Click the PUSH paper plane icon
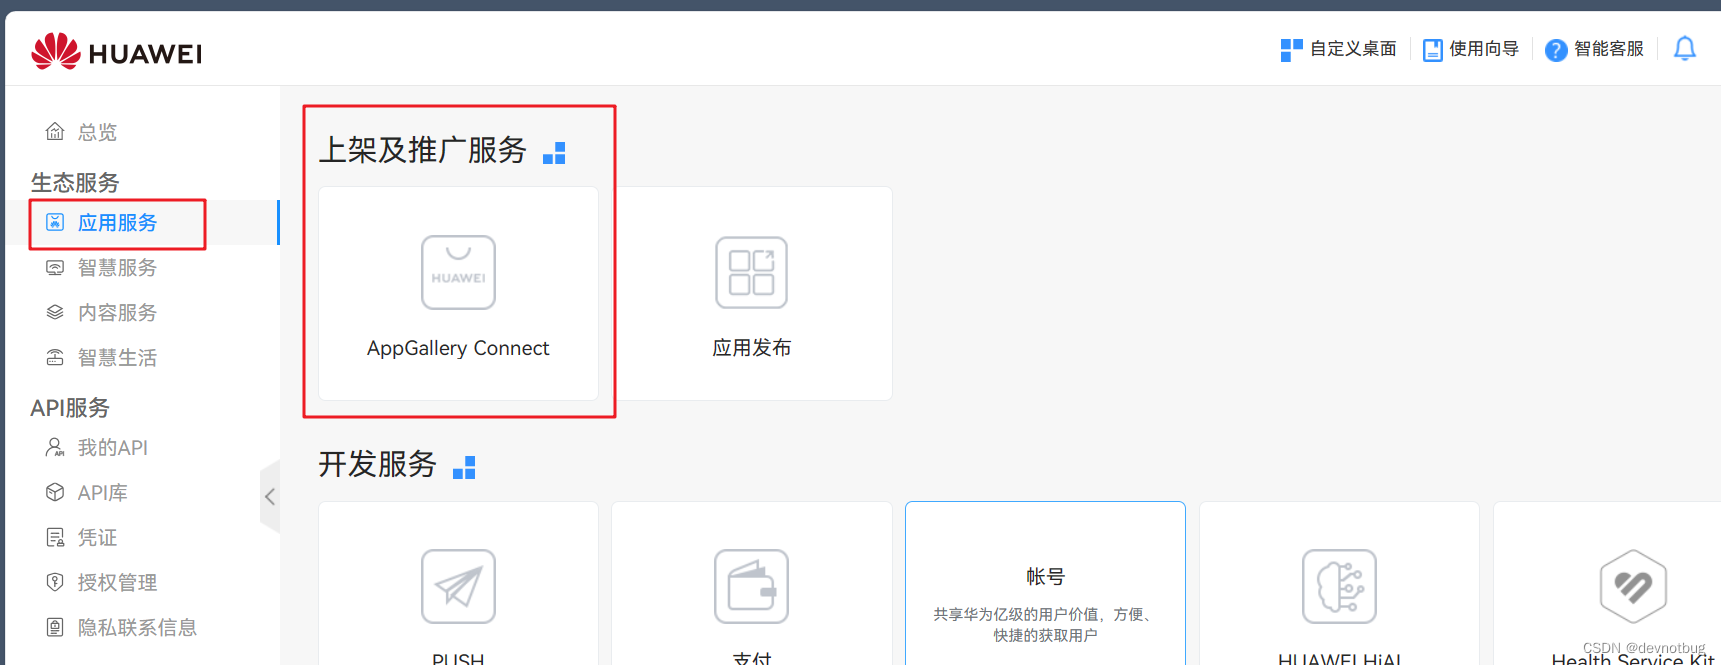This screenshot has width=1721, height=665. coord(458,586)
